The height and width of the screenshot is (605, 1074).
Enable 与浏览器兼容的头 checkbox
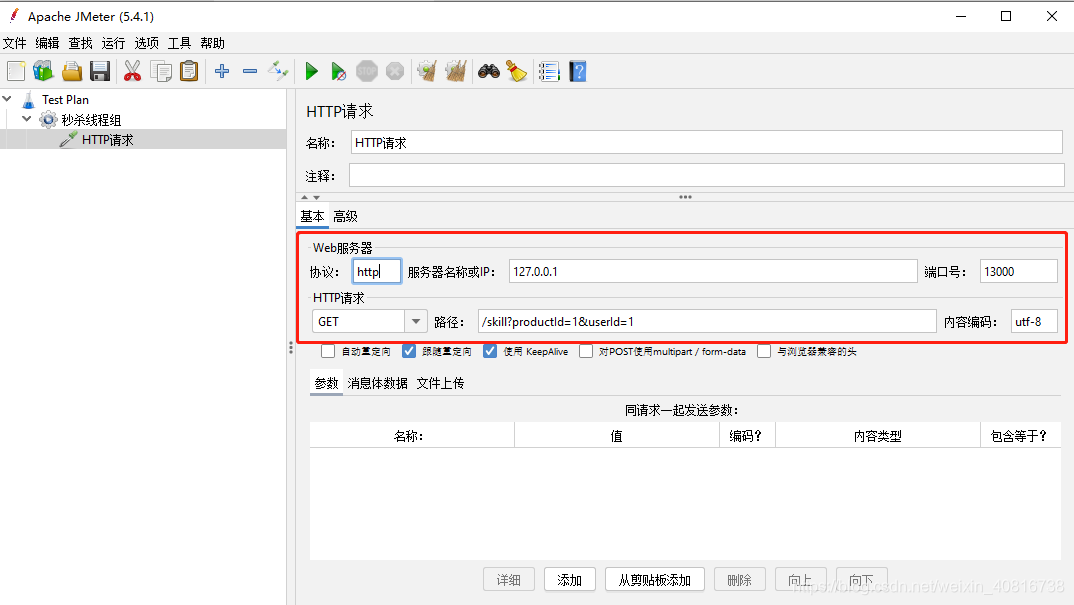click(x=764, y=351)
